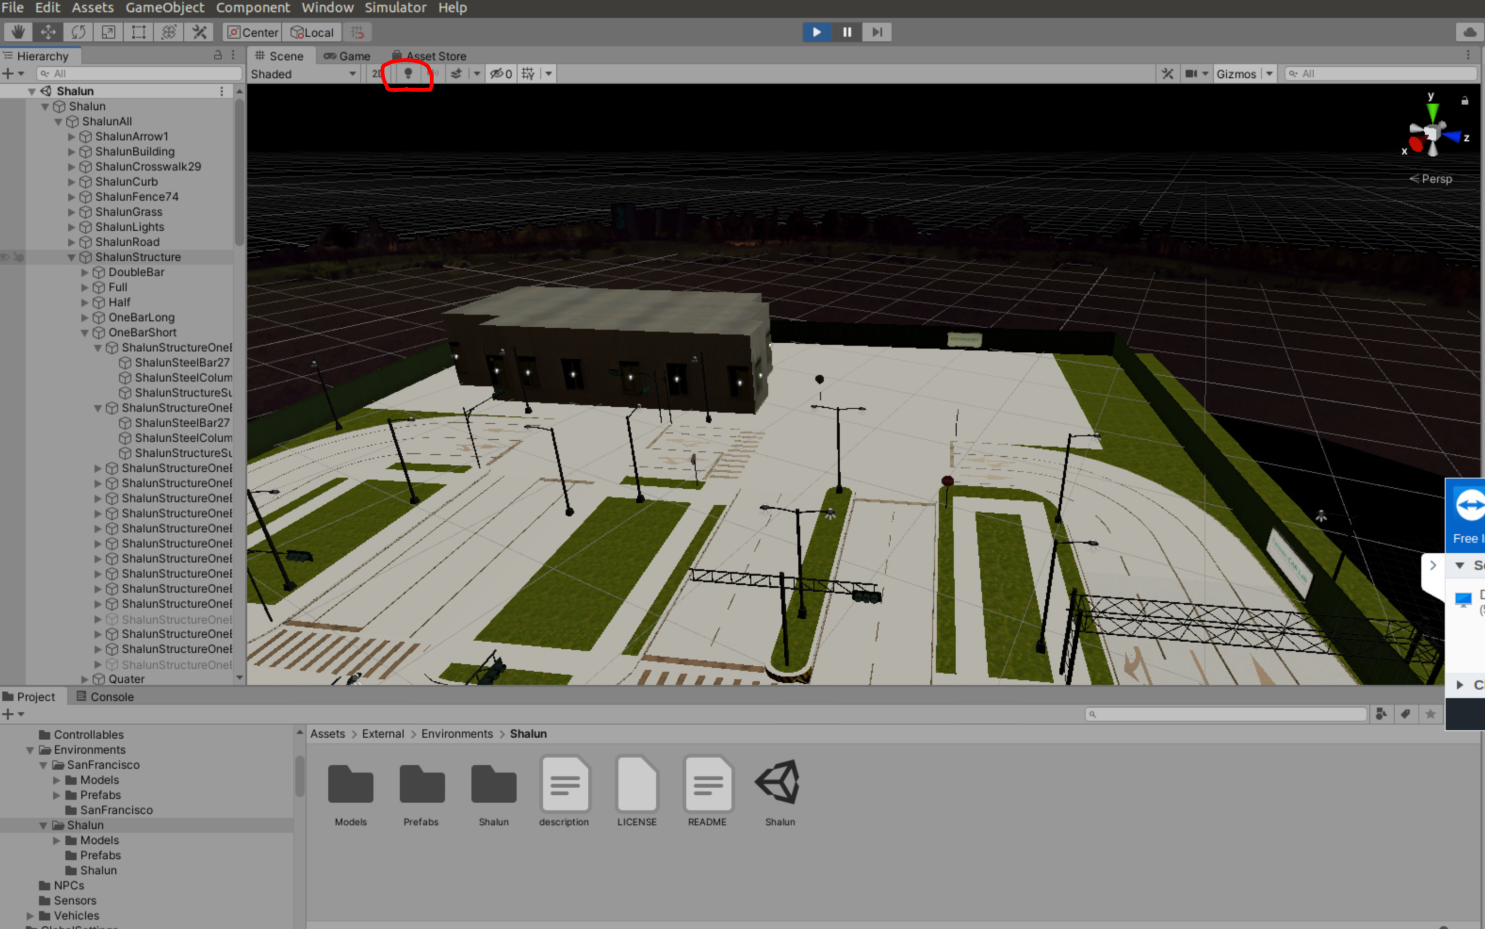Select the Rect transform tool

click(x=138, y=32)
